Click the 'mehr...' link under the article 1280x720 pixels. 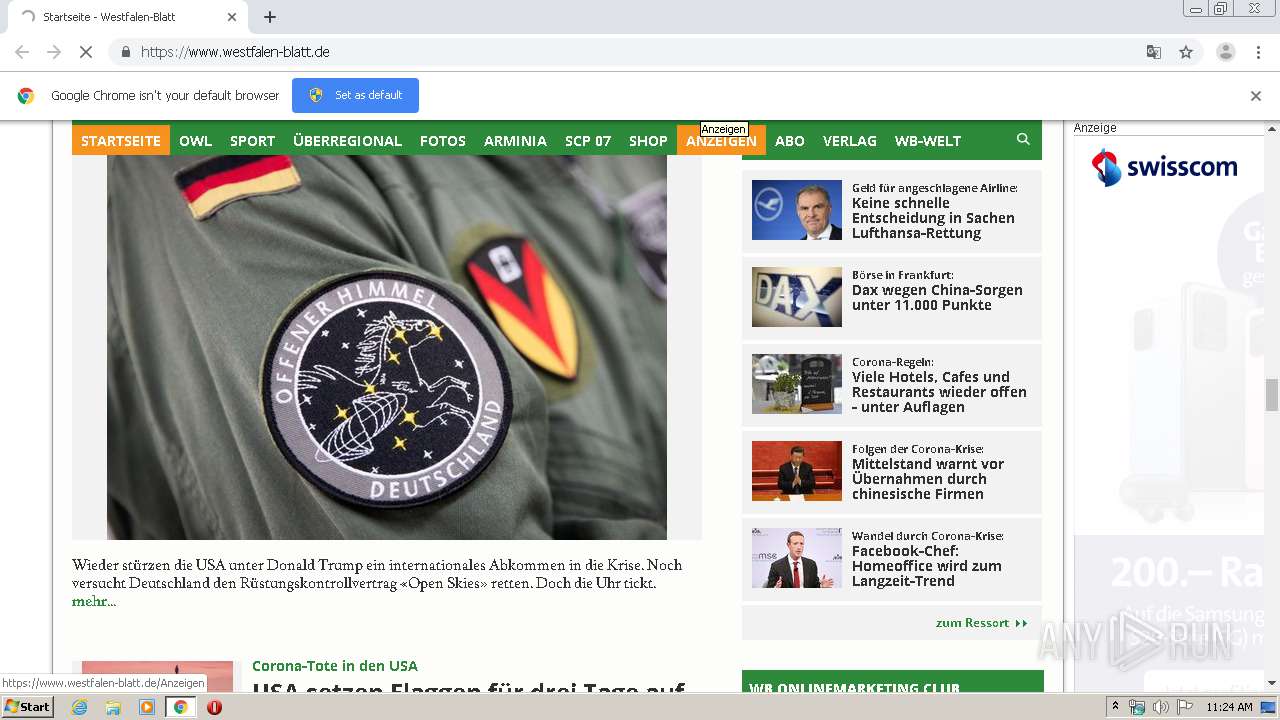[94, 602]
